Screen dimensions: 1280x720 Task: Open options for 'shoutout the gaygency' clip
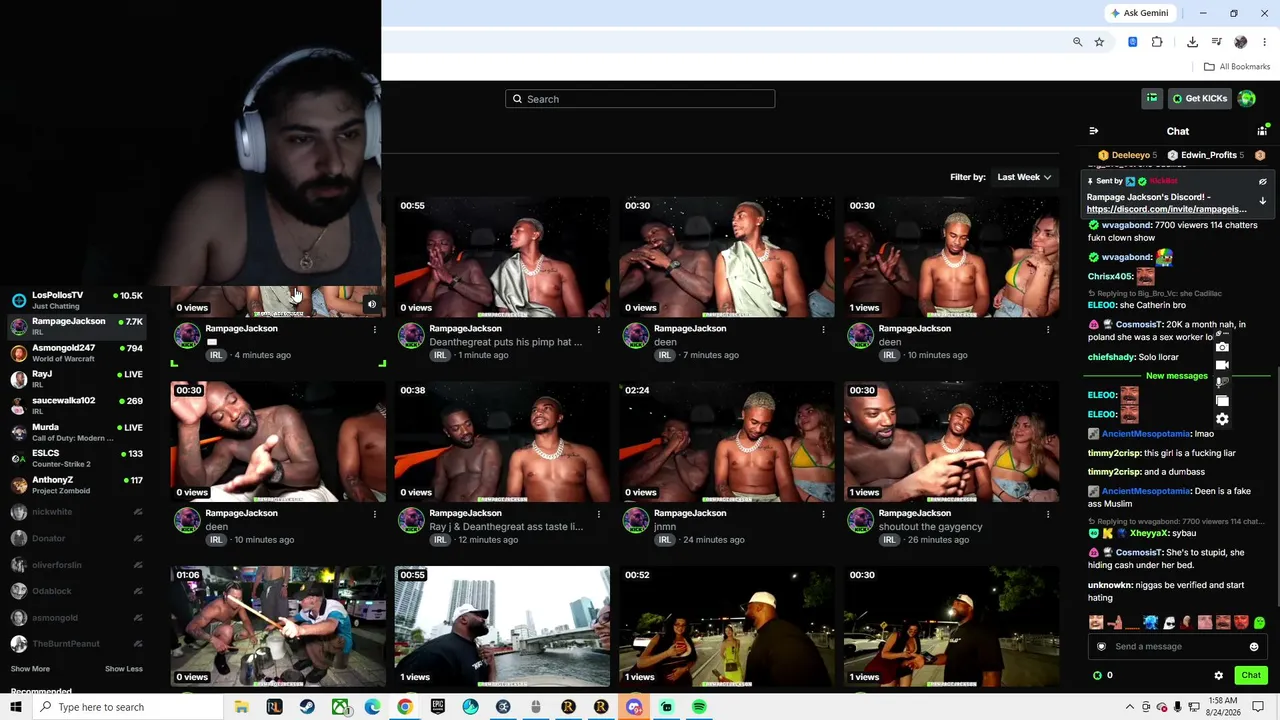pos(1048,514)
